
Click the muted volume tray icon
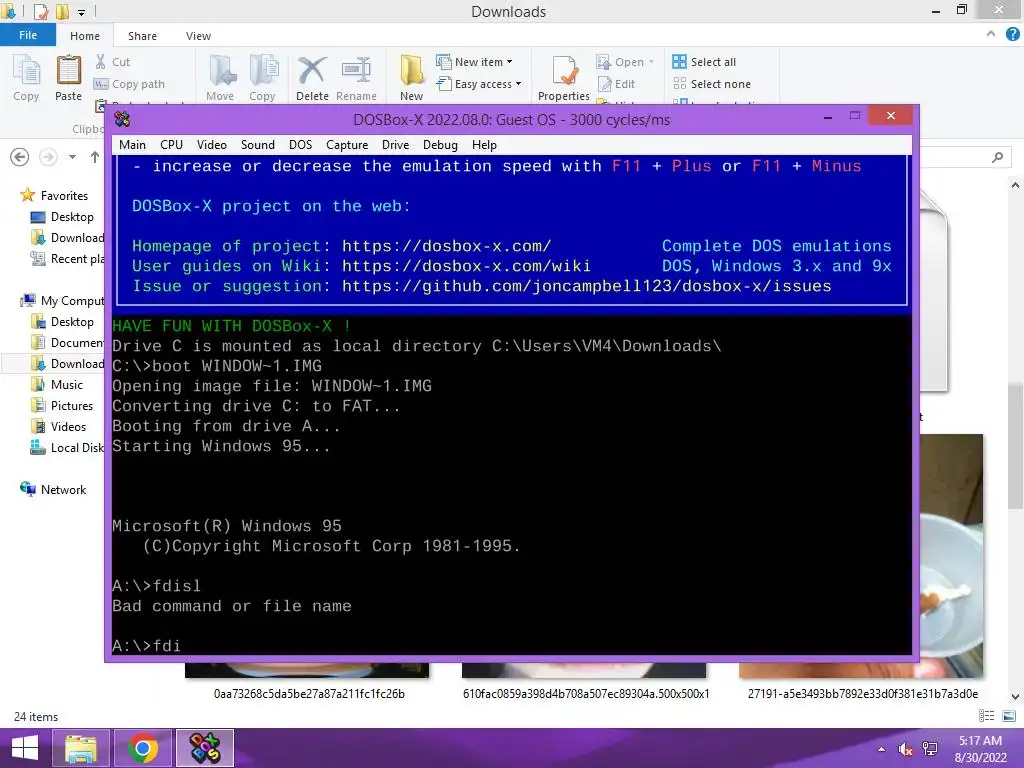(x=905, y=749)
